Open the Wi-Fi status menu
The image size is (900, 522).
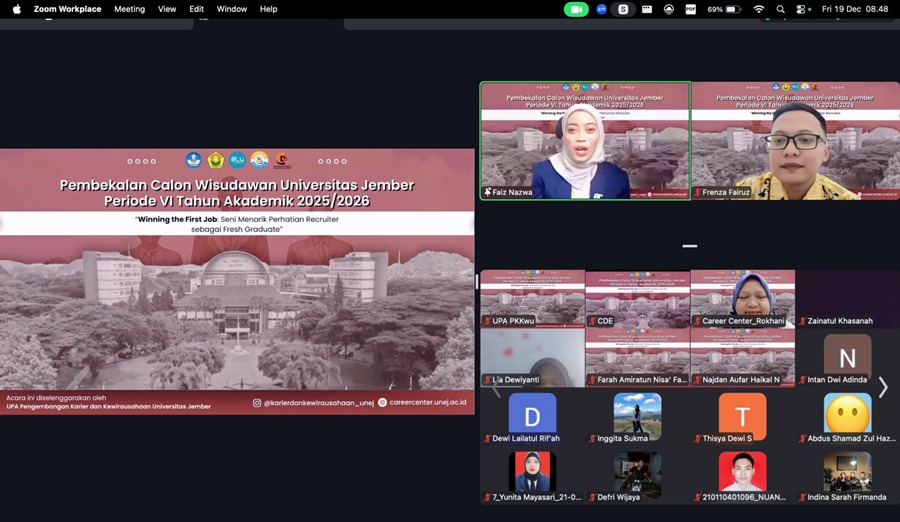(758, 9)
